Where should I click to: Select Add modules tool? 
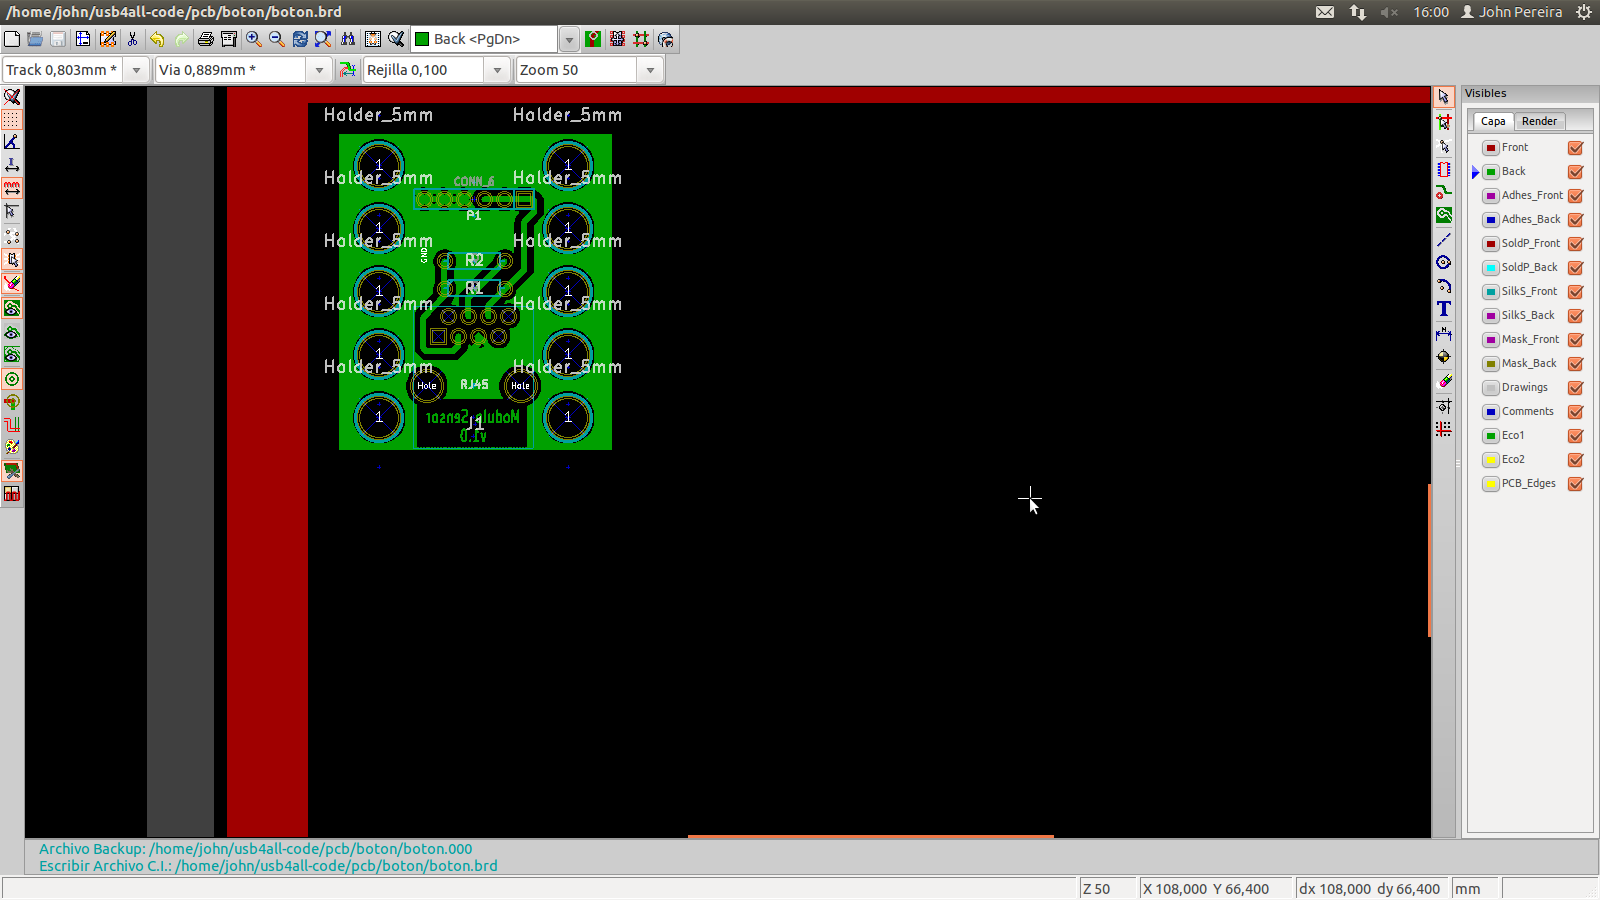(x=1444, y=170)
